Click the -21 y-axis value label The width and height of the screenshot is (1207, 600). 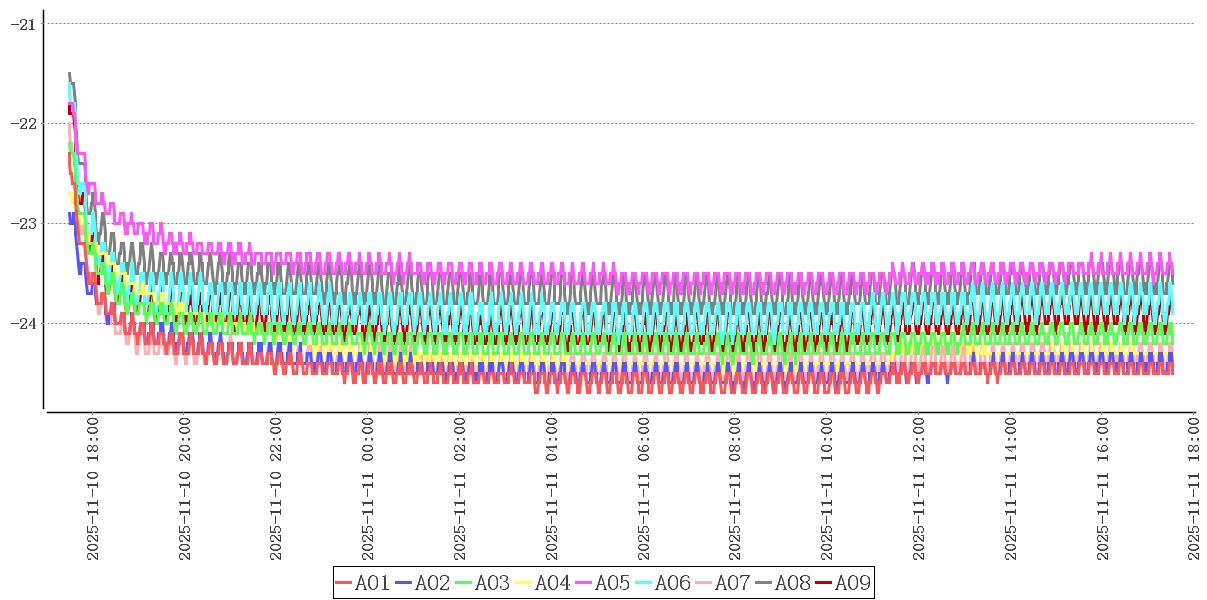[23, 23]
